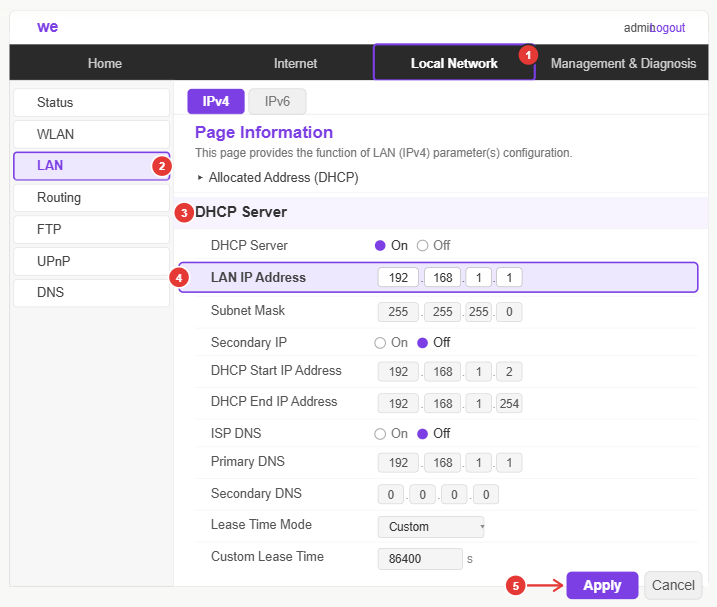The height and width of the screenshot is (607, 717).
Task: Go to the Home tab
Action: (105, 63)
